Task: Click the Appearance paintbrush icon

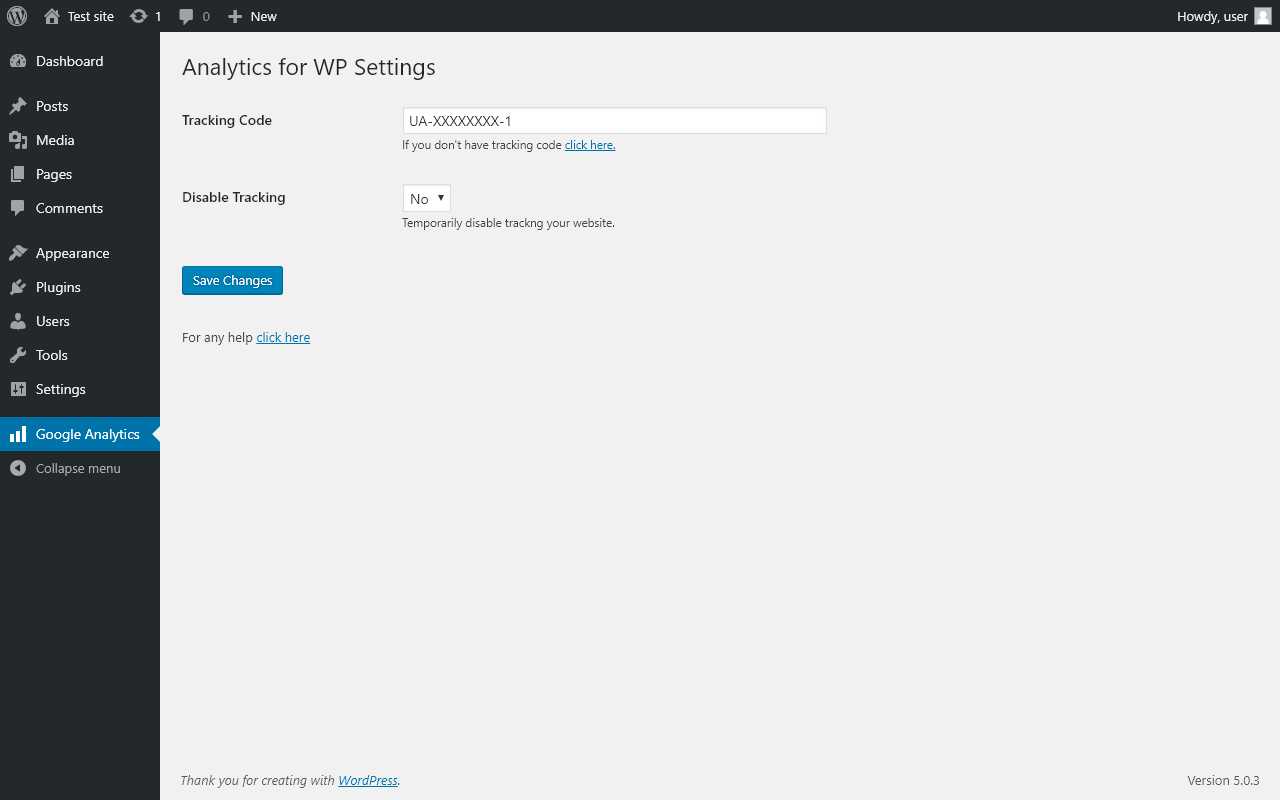Action: click(18, 253)
